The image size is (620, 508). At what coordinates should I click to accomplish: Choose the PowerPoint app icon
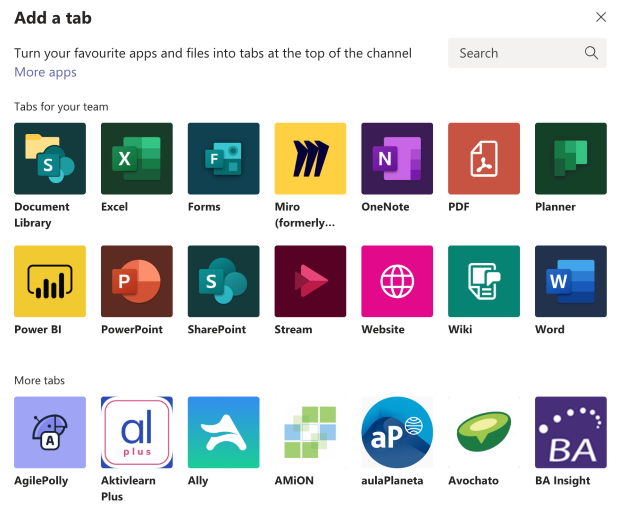click(137, 281)
